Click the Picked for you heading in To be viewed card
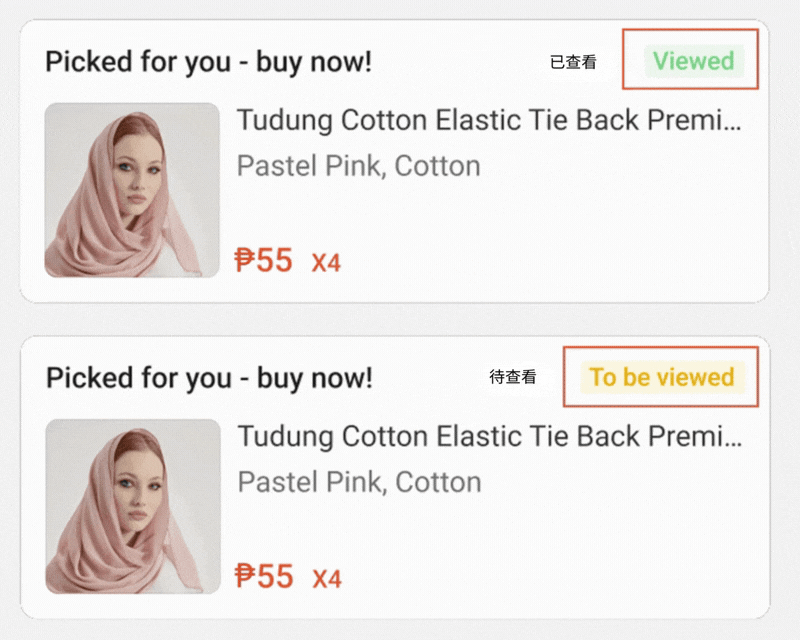Image resolution: width=800 pixels, height=640 pixels. pyautogui.click(x=209, y=378)
